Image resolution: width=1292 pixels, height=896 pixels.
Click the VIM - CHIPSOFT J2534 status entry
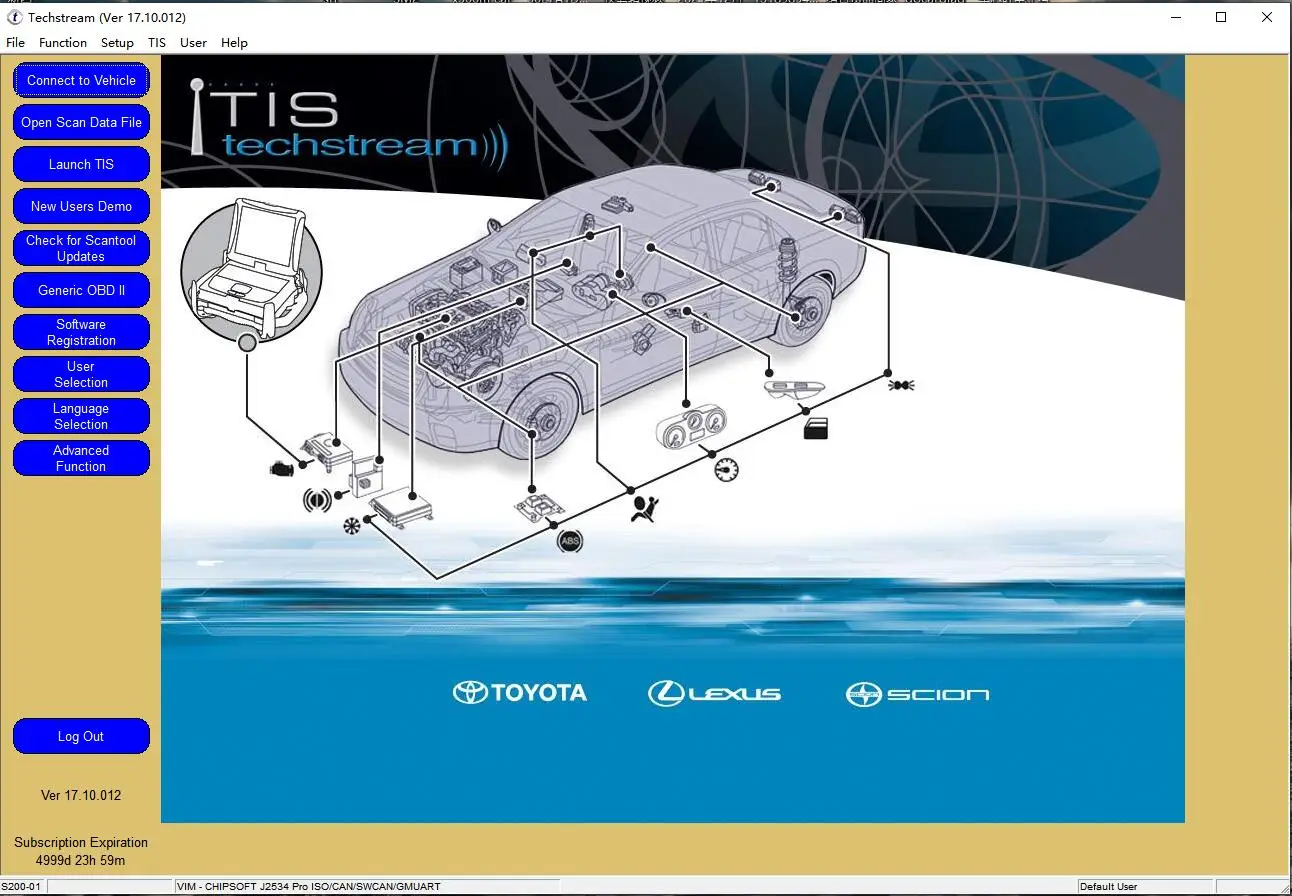(x=308, y=887)
